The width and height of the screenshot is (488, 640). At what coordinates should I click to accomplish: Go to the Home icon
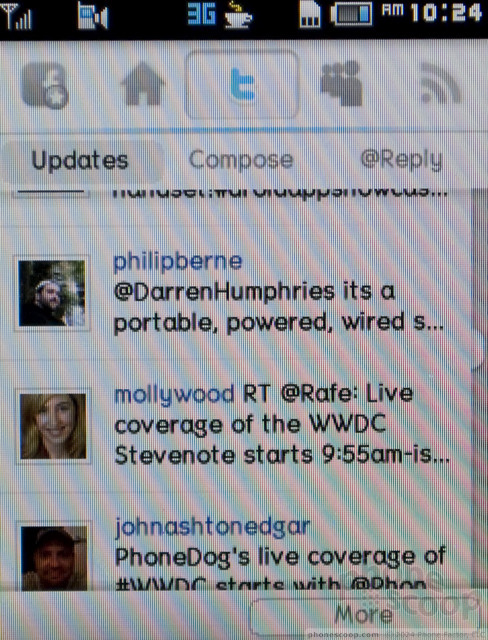(x=142, y=84)
